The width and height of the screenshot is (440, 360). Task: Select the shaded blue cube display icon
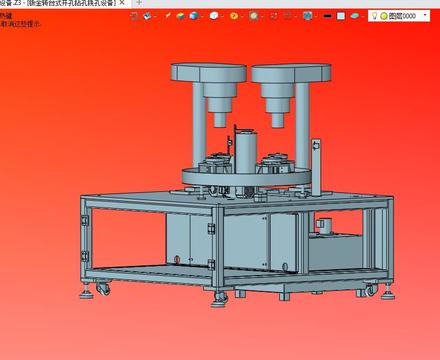[x=193, y=16]
